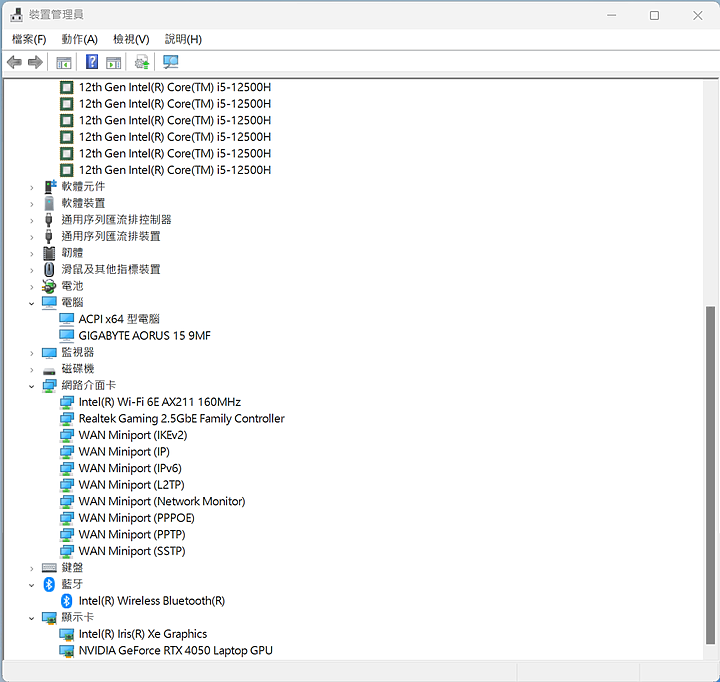This screenshot has width=720, height=682.
Task: Select WAN Miniport (IKEv2)
Action: point(133,435)
